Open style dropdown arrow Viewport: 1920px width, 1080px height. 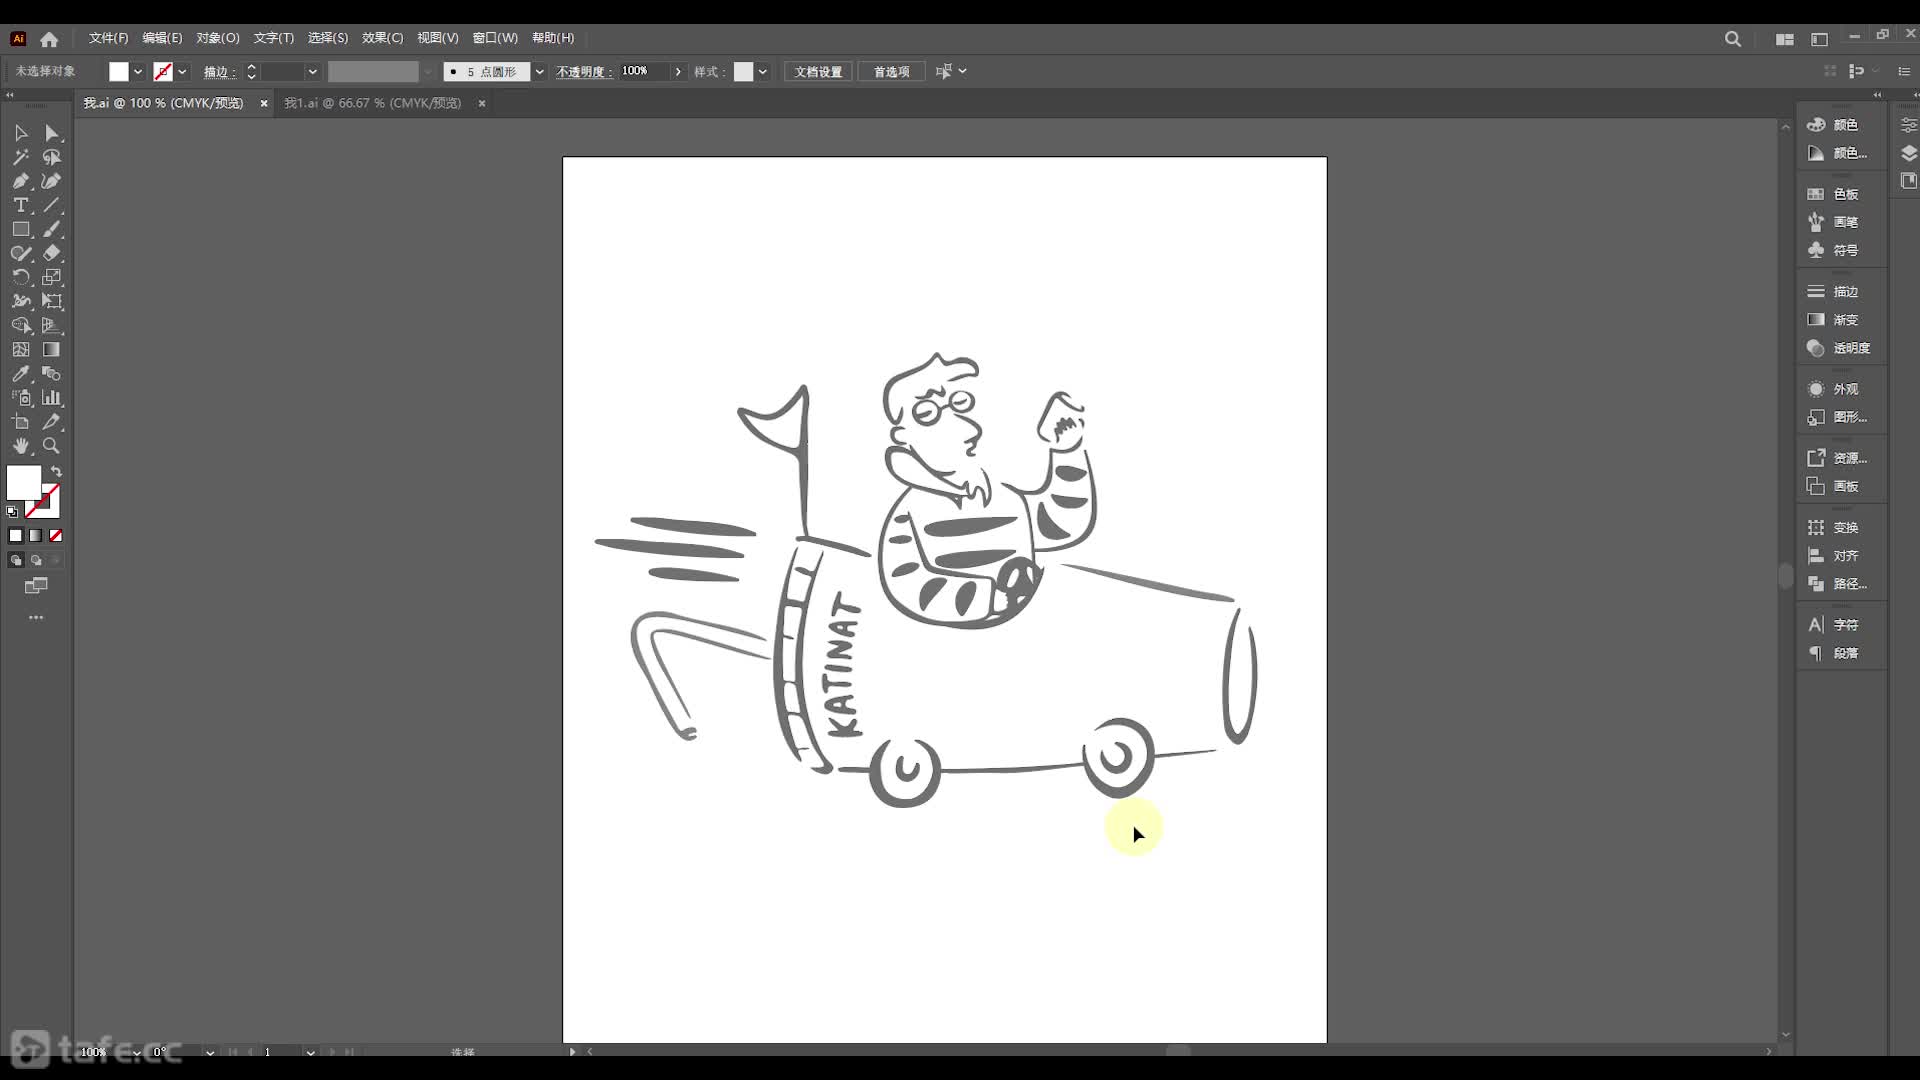pyautogui.click(x=763, y=72)
